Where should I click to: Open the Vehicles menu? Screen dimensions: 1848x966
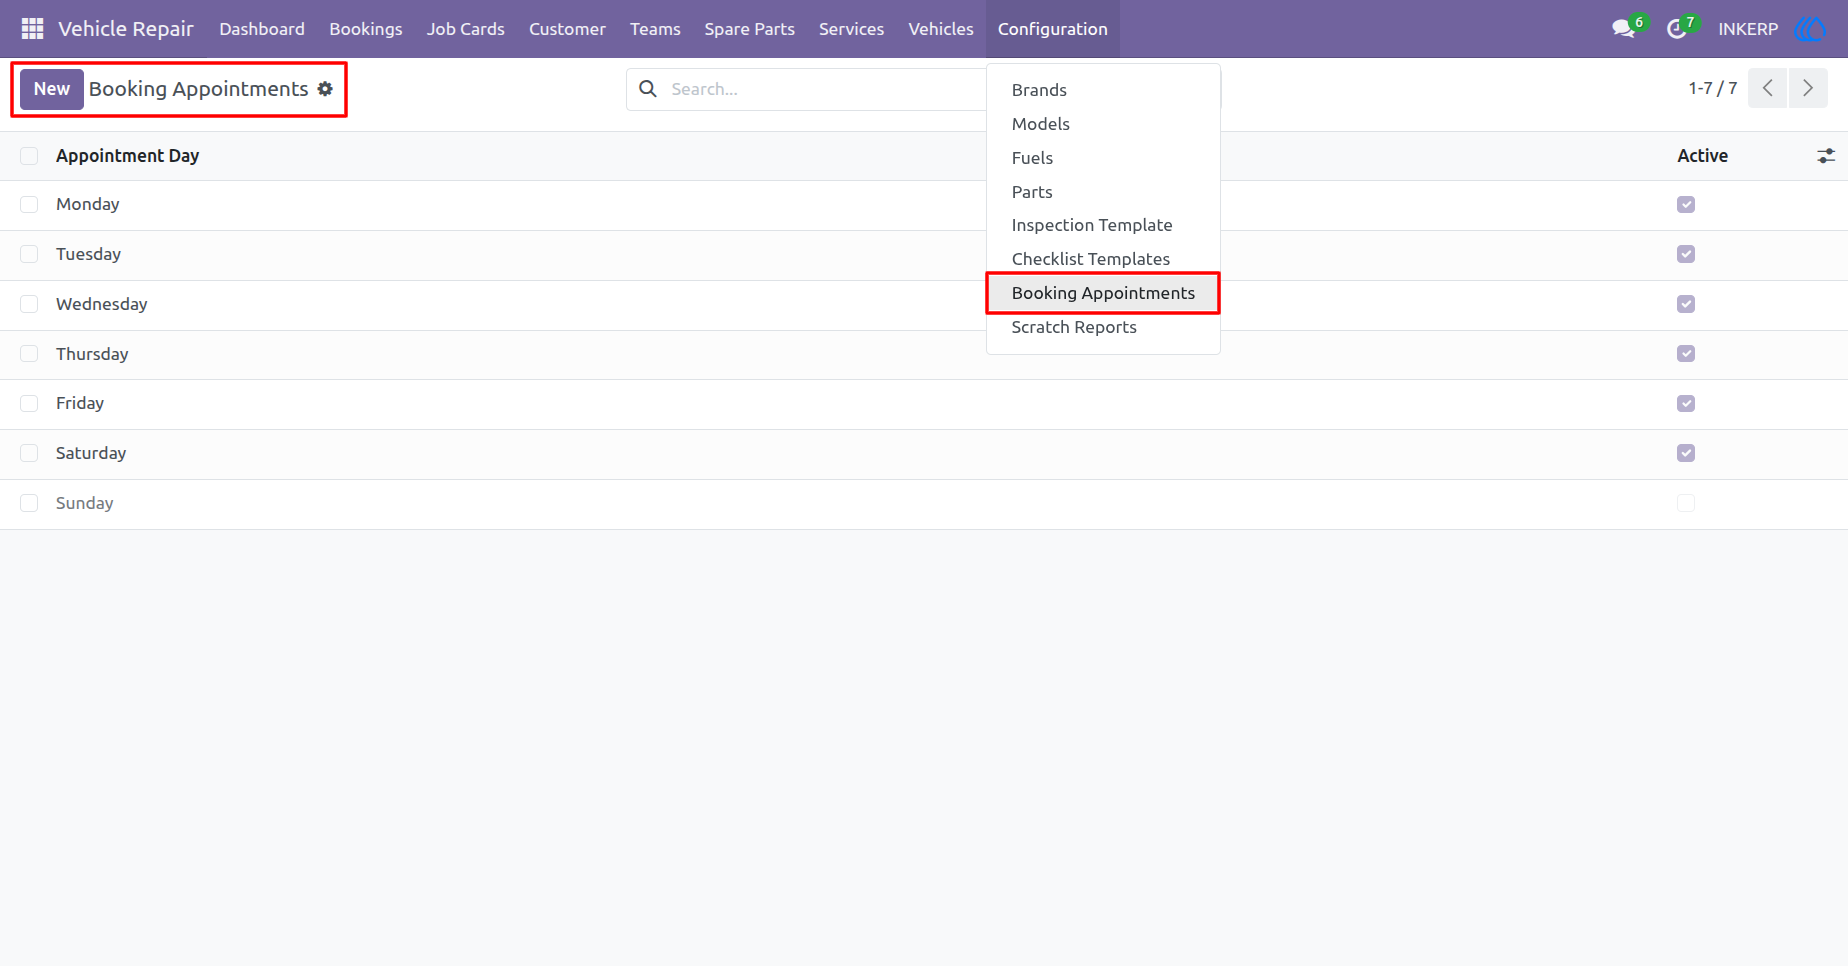(941, 29)
